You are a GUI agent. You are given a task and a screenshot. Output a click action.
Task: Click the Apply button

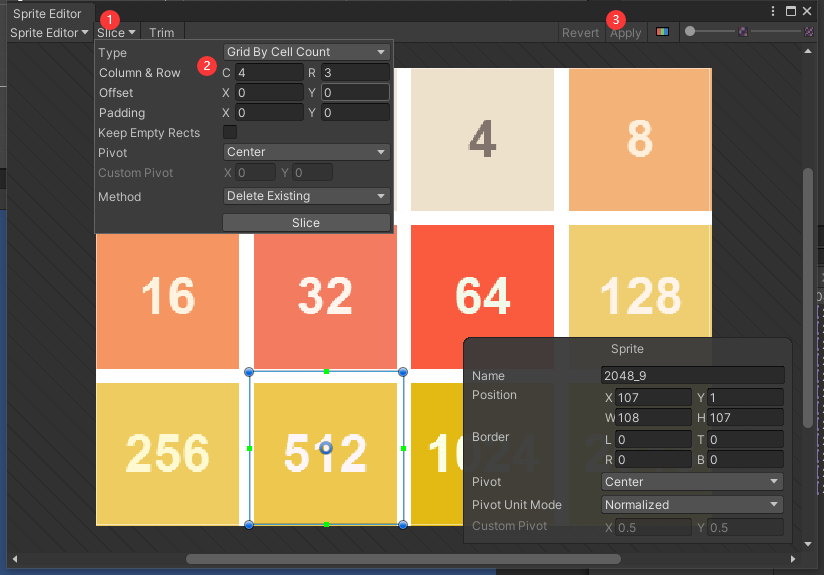625,33
